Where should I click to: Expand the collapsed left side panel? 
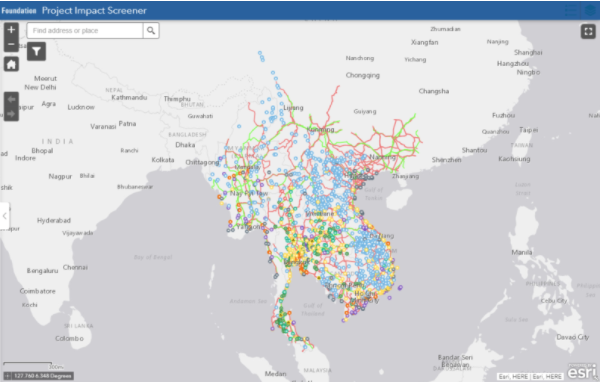4,216
